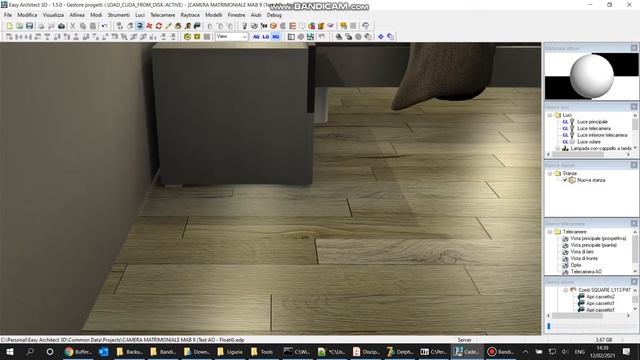The height and width of the screenshot is (360, 640).
Task: Click the highlighted blue active toolbar icon
Action: tap(140, 26)
